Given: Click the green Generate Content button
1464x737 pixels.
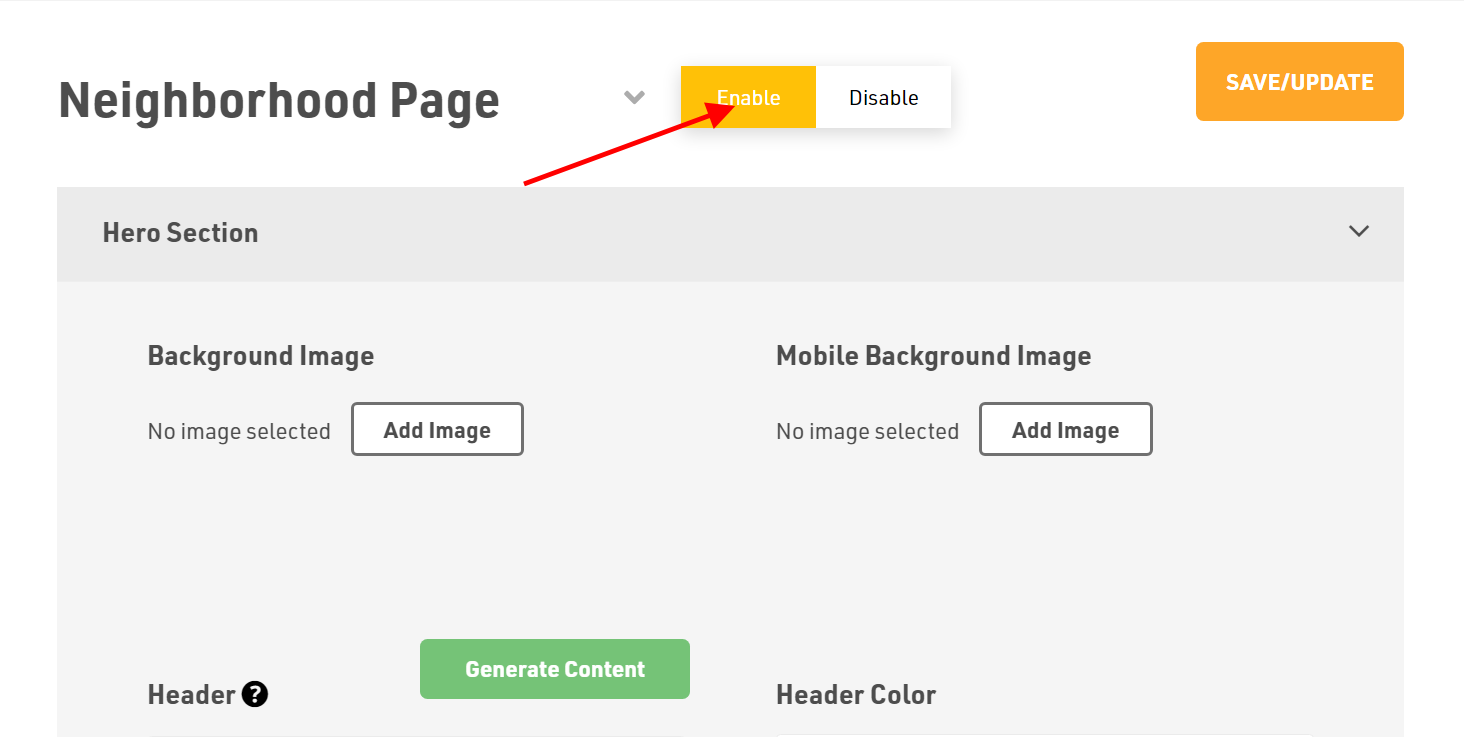Looking at the screenshot, I should click(x=554, y=669).
